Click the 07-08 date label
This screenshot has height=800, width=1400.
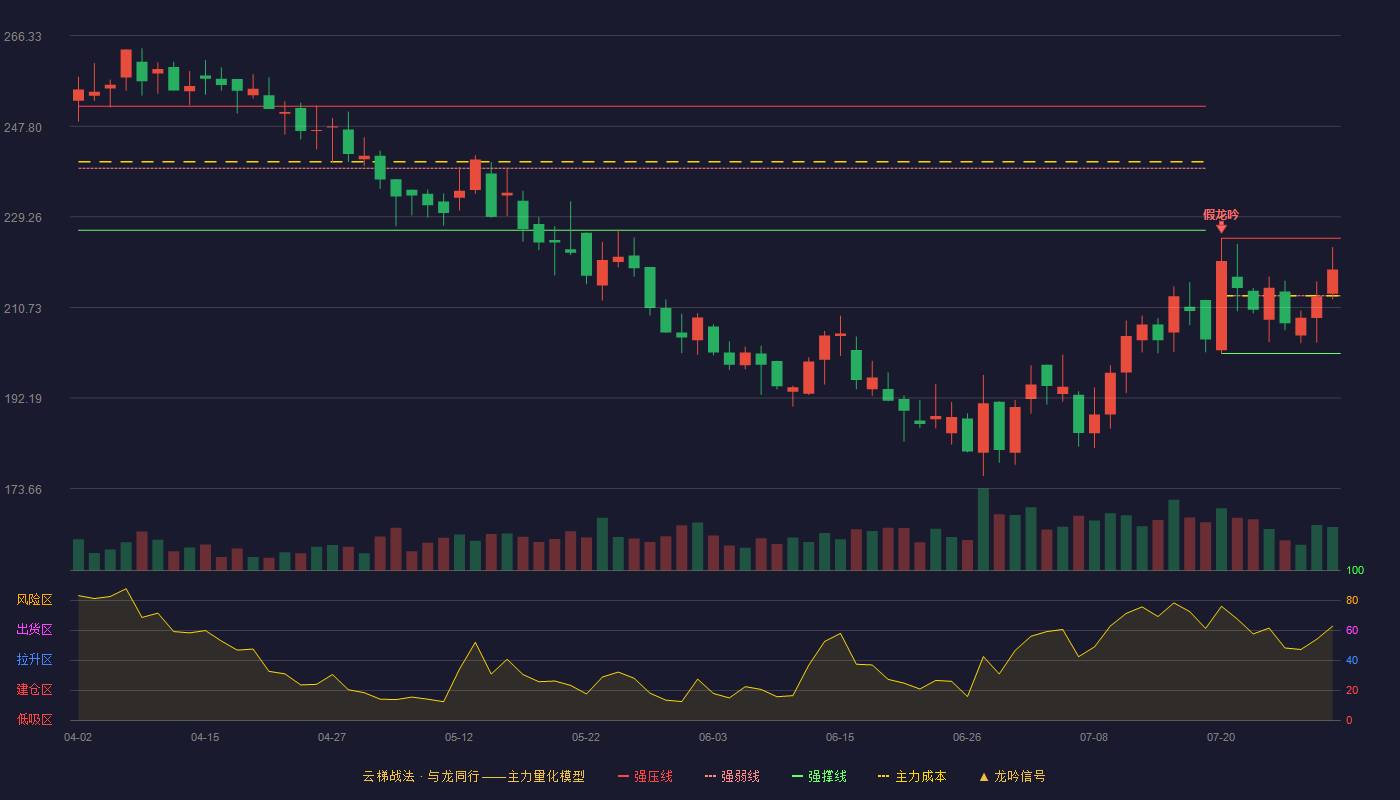(x=1094, y=737)
